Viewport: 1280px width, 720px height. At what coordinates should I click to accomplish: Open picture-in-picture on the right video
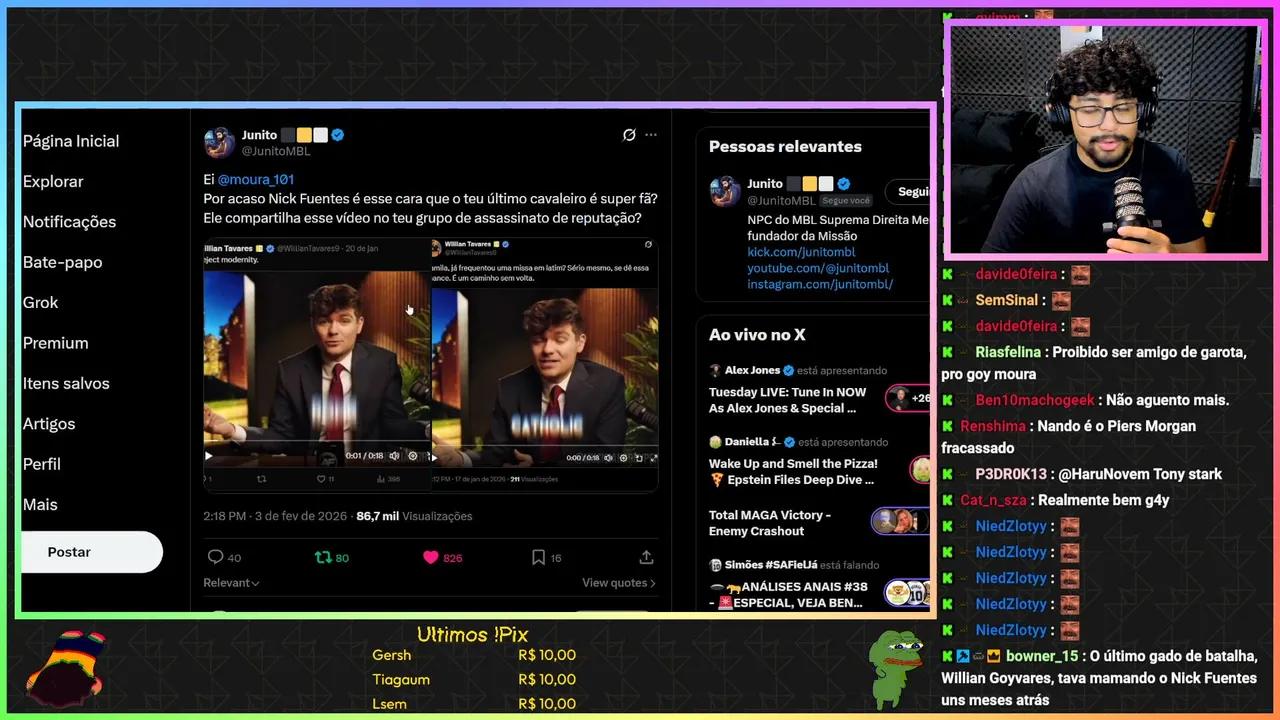tap(639, 458)
